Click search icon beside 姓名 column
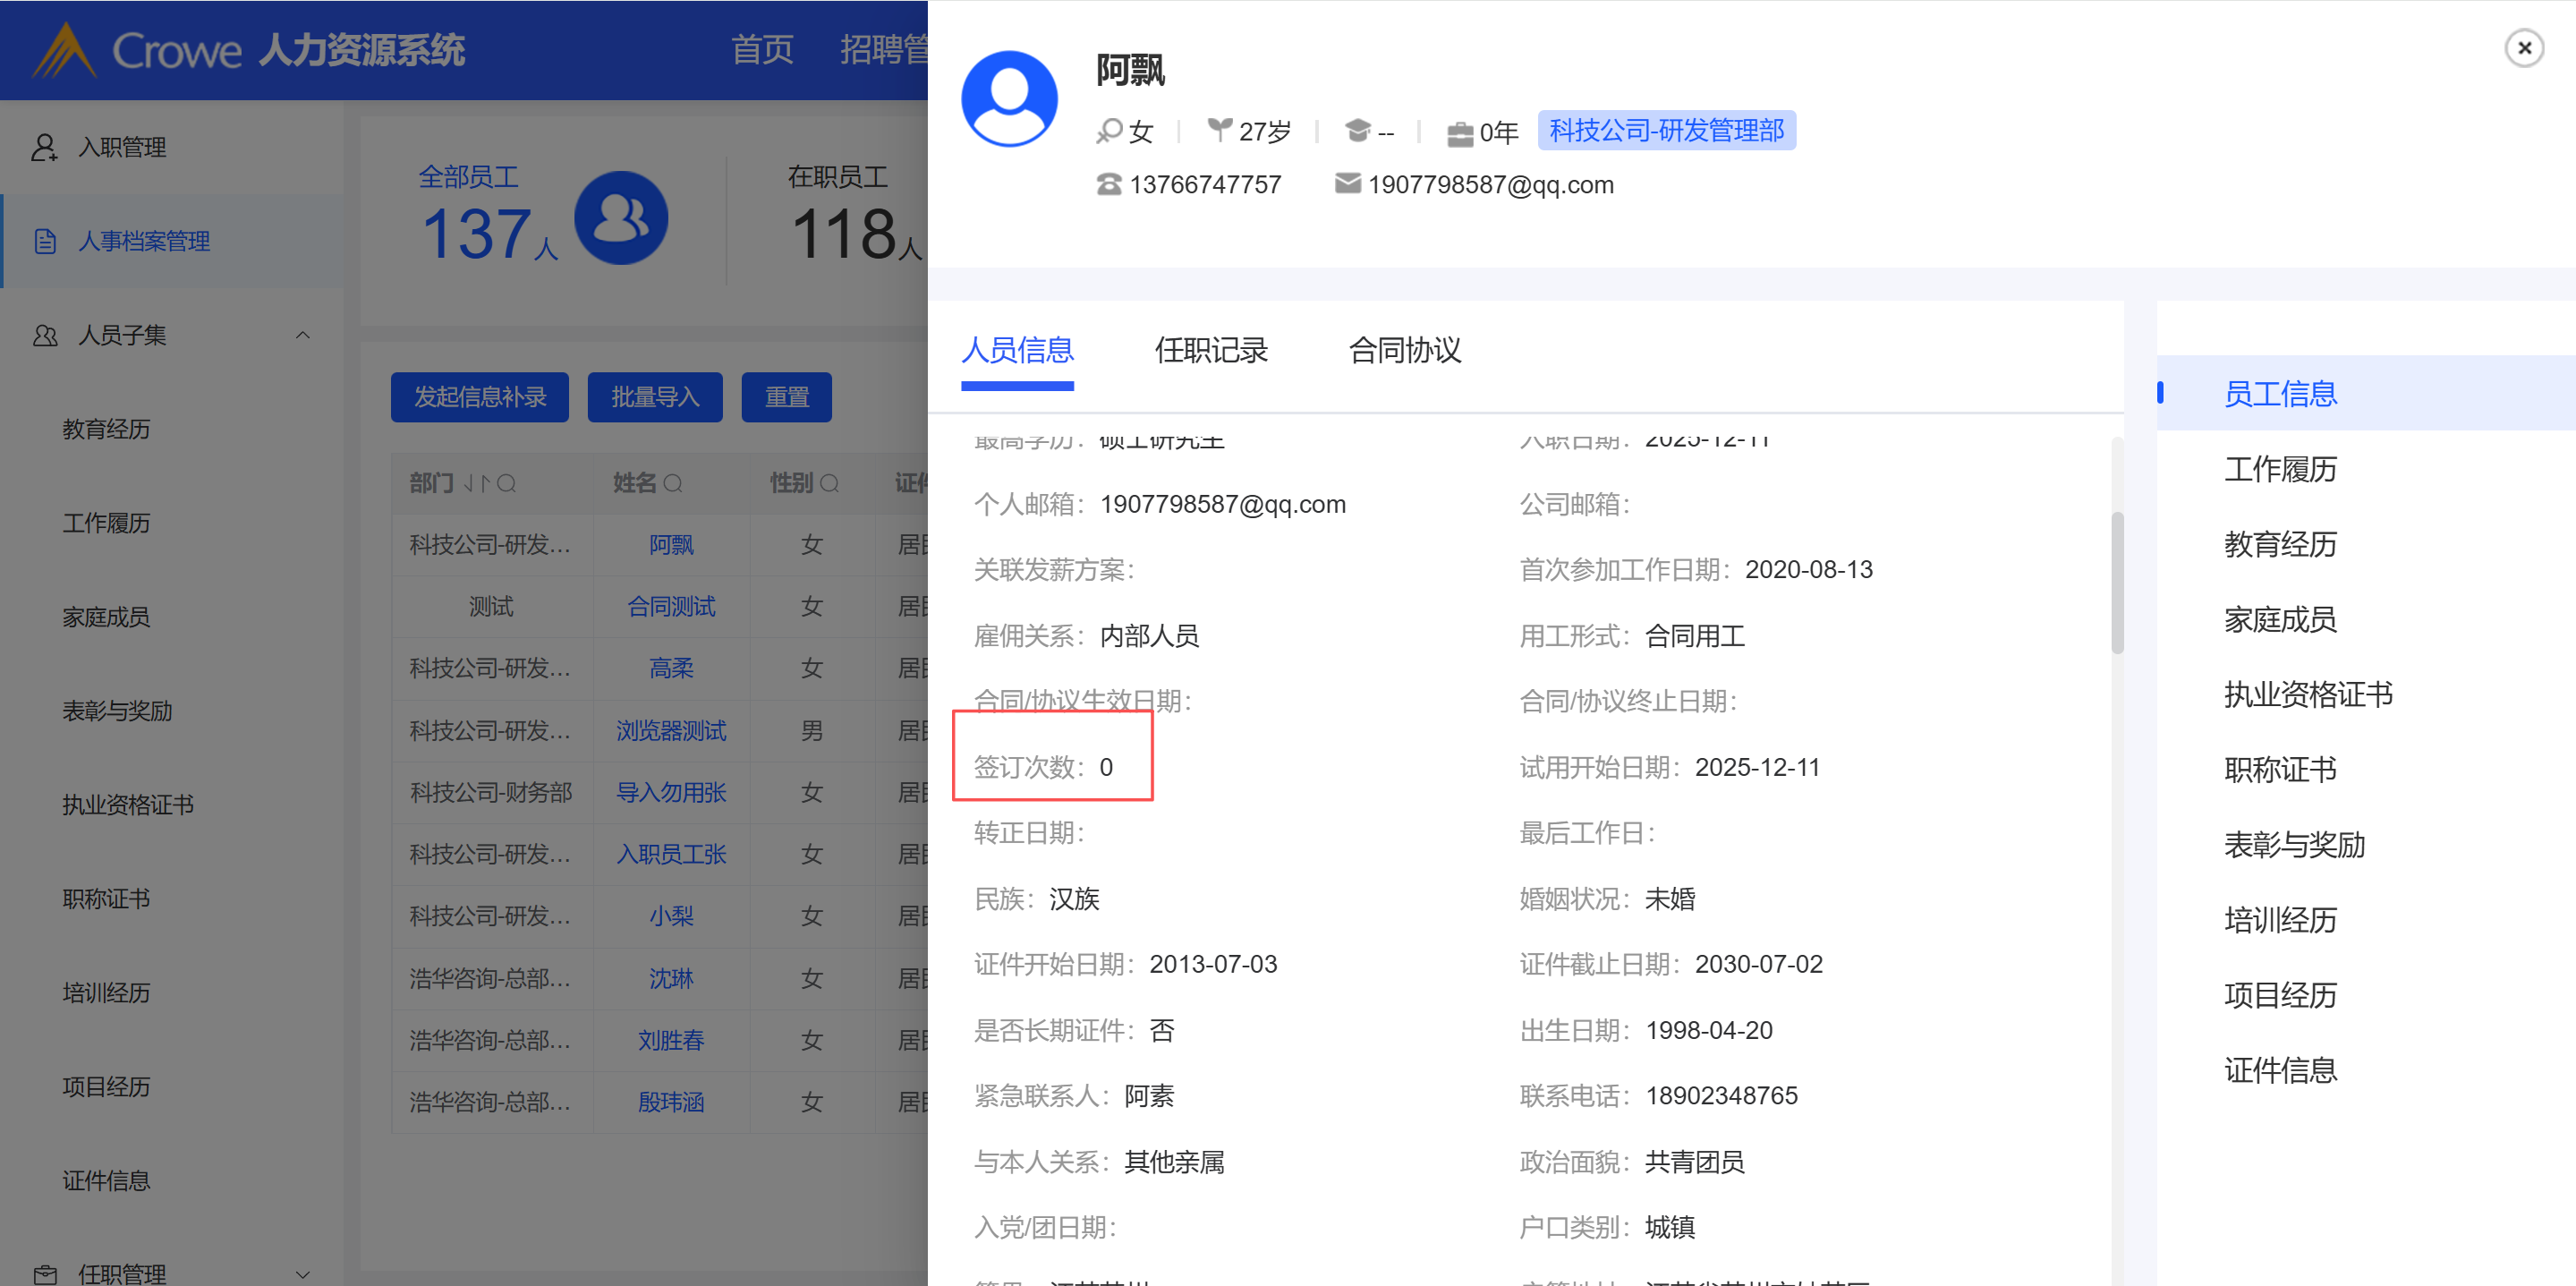The width and height of the screenshot is (2576, 1286). tap(673, 484)
